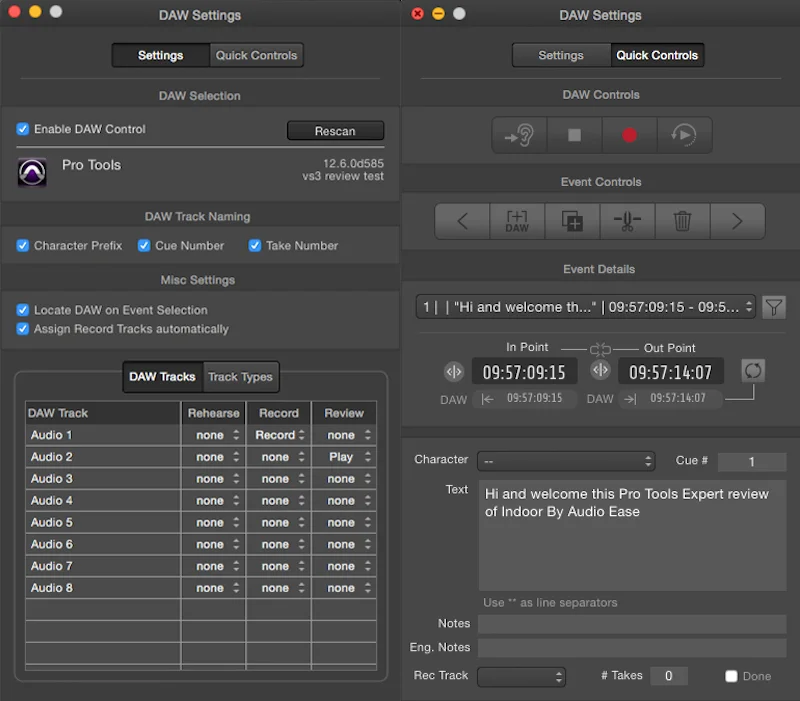Toggle Locate DAW on Event Selection

(22, 310)
